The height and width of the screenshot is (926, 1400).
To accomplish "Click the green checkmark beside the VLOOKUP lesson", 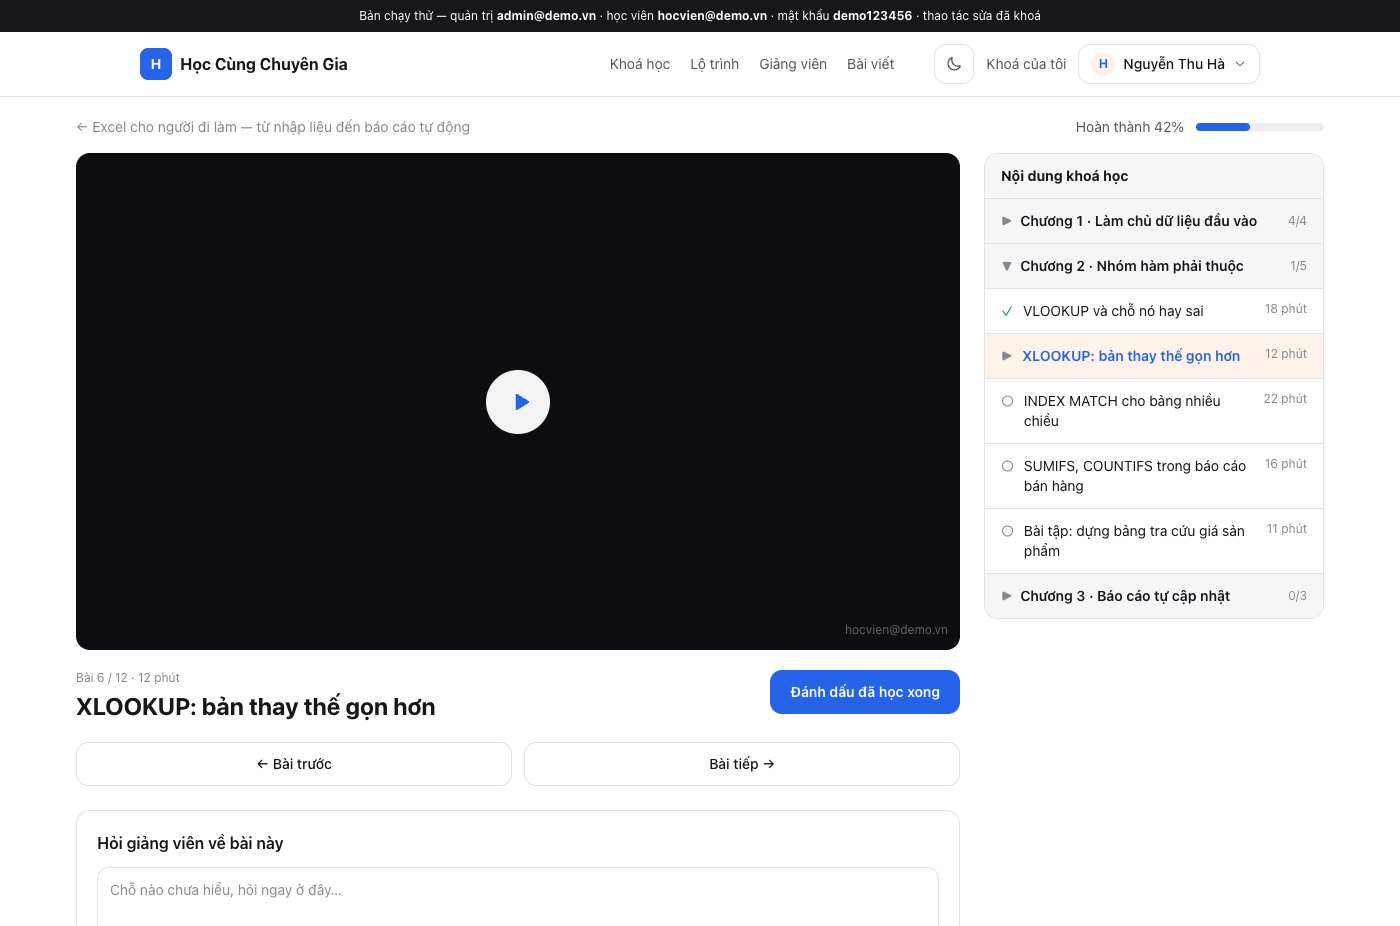I will (x=1007, y=311).
